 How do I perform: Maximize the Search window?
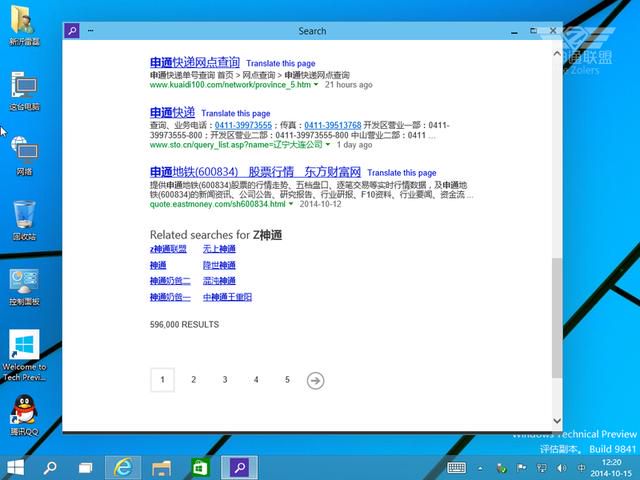533,31
